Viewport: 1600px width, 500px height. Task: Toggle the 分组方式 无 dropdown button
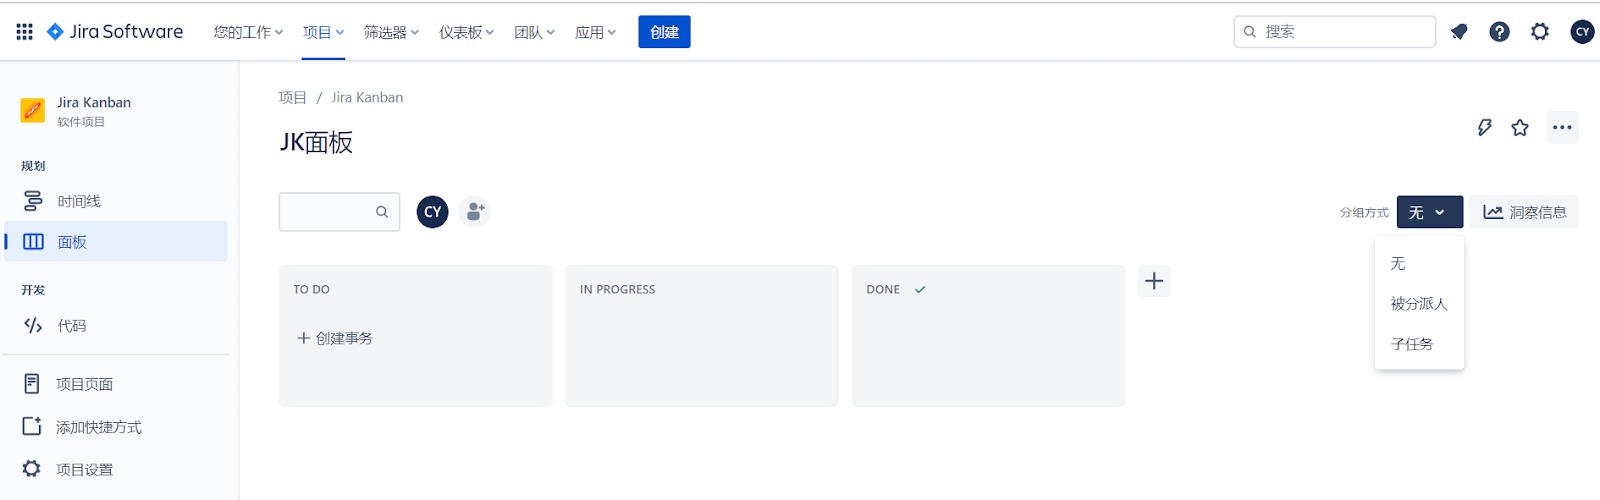click(1429, 212)
